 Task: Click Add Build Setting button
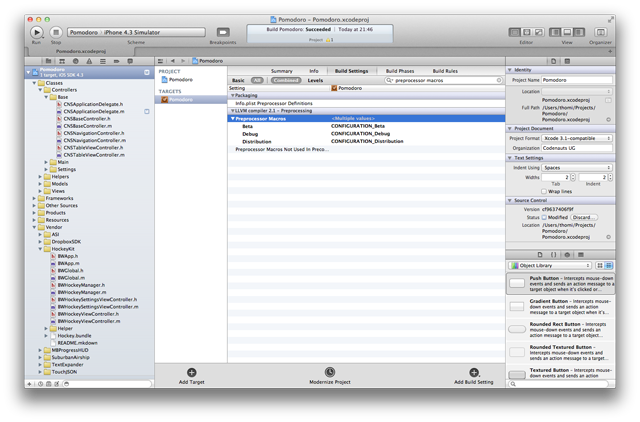coord(473,376)
